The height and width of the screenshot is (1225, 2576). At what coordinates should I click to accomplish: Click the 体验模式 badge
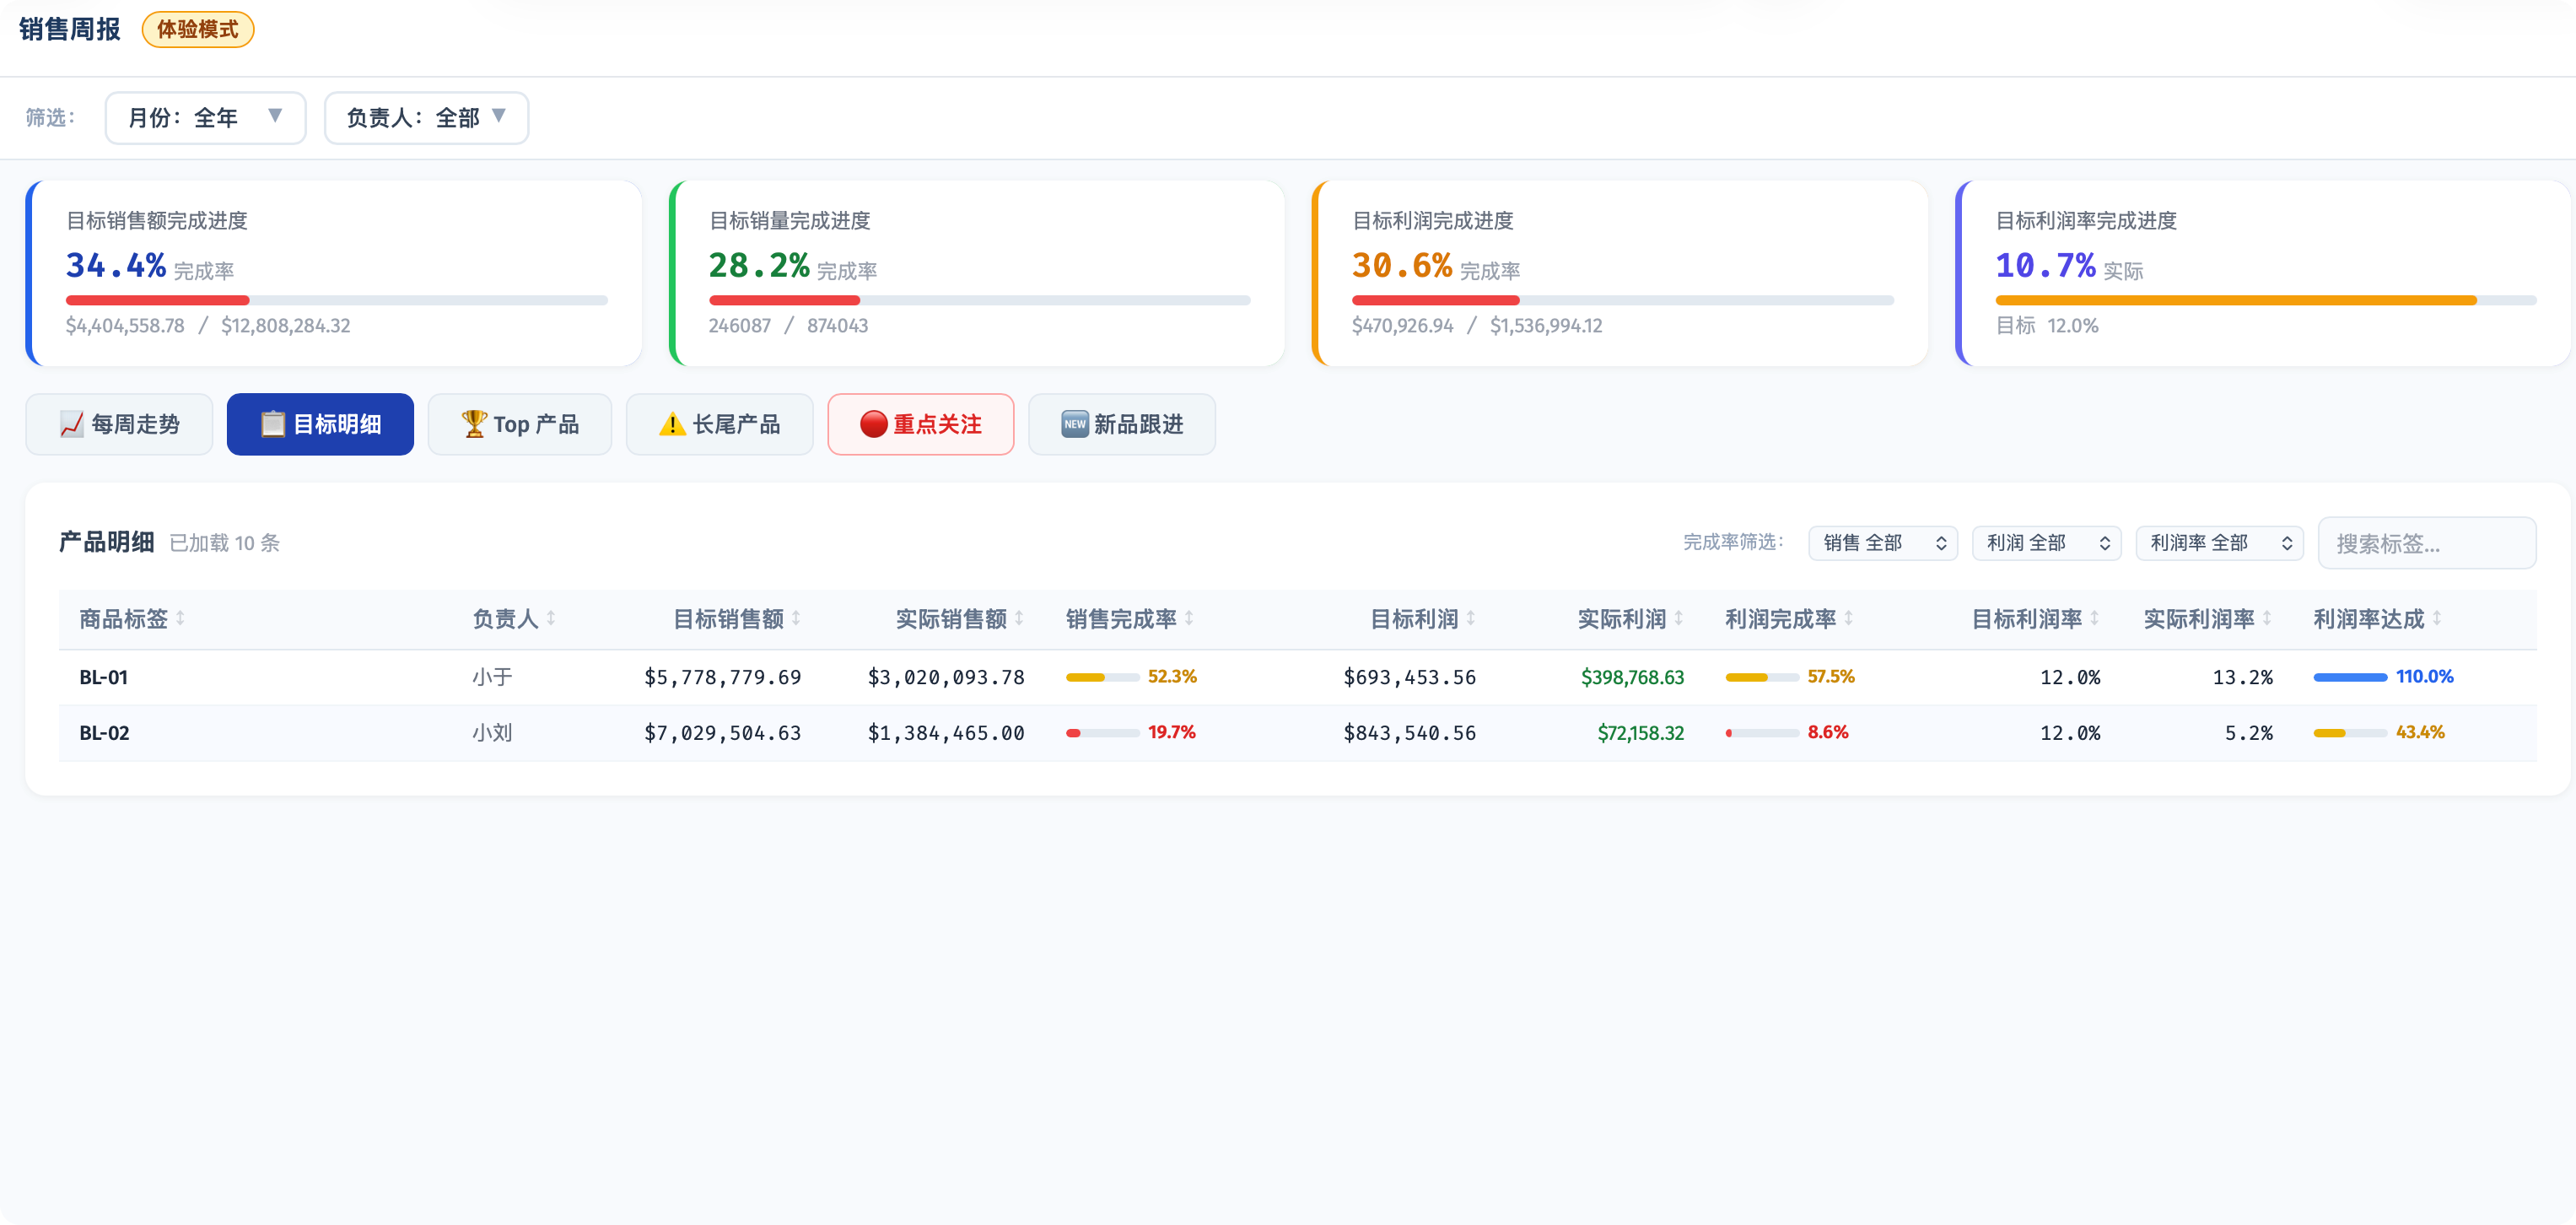198,30
